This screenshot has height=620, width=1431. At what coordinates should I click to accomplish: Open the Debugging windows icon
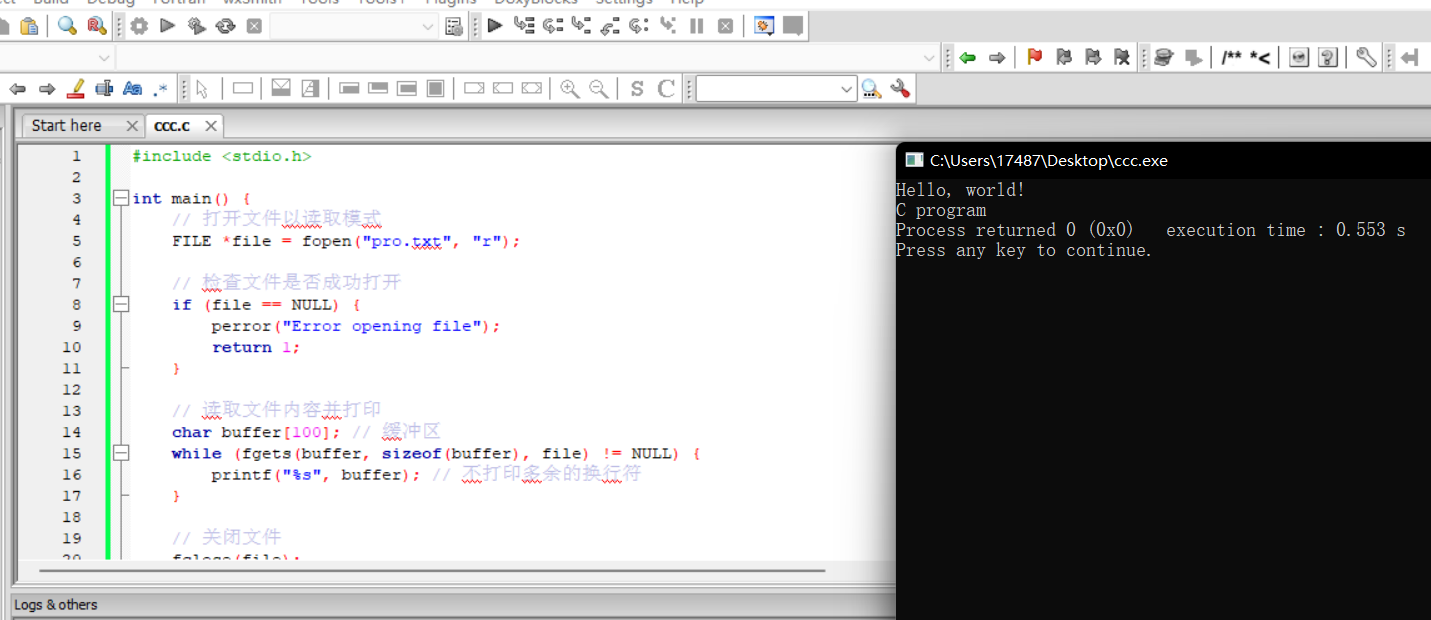point(764,26)
